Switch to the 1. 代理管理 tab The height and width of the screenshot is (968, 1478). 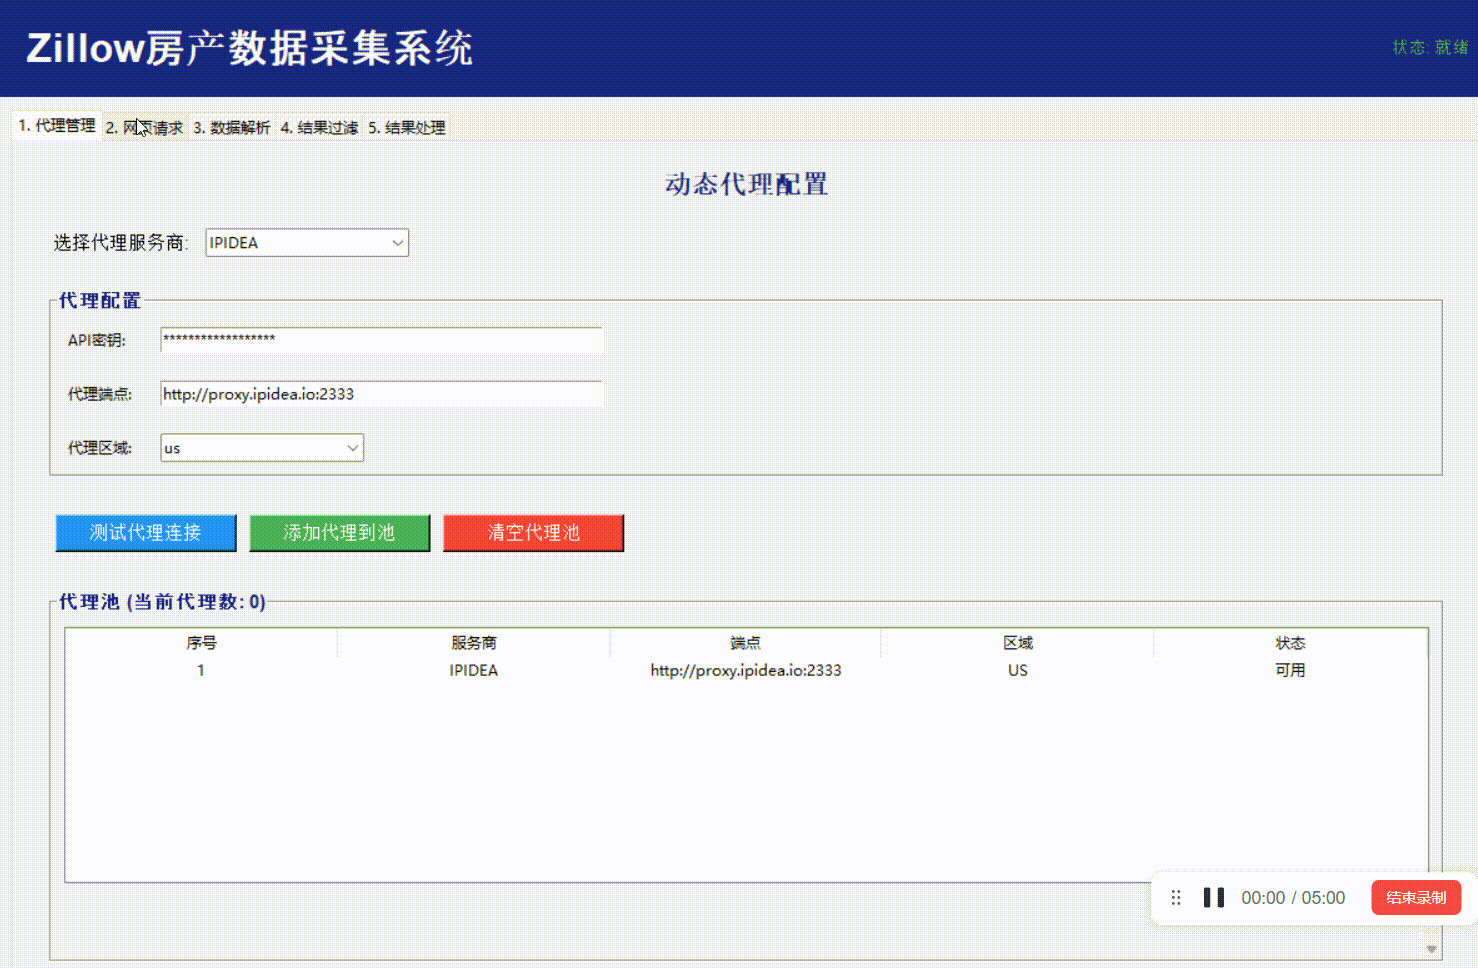[57, 126]
